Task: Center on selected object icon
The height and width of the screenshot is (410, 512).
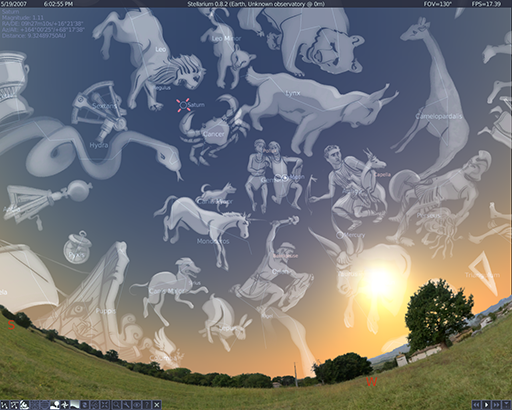Action: [x=105, y=405]
